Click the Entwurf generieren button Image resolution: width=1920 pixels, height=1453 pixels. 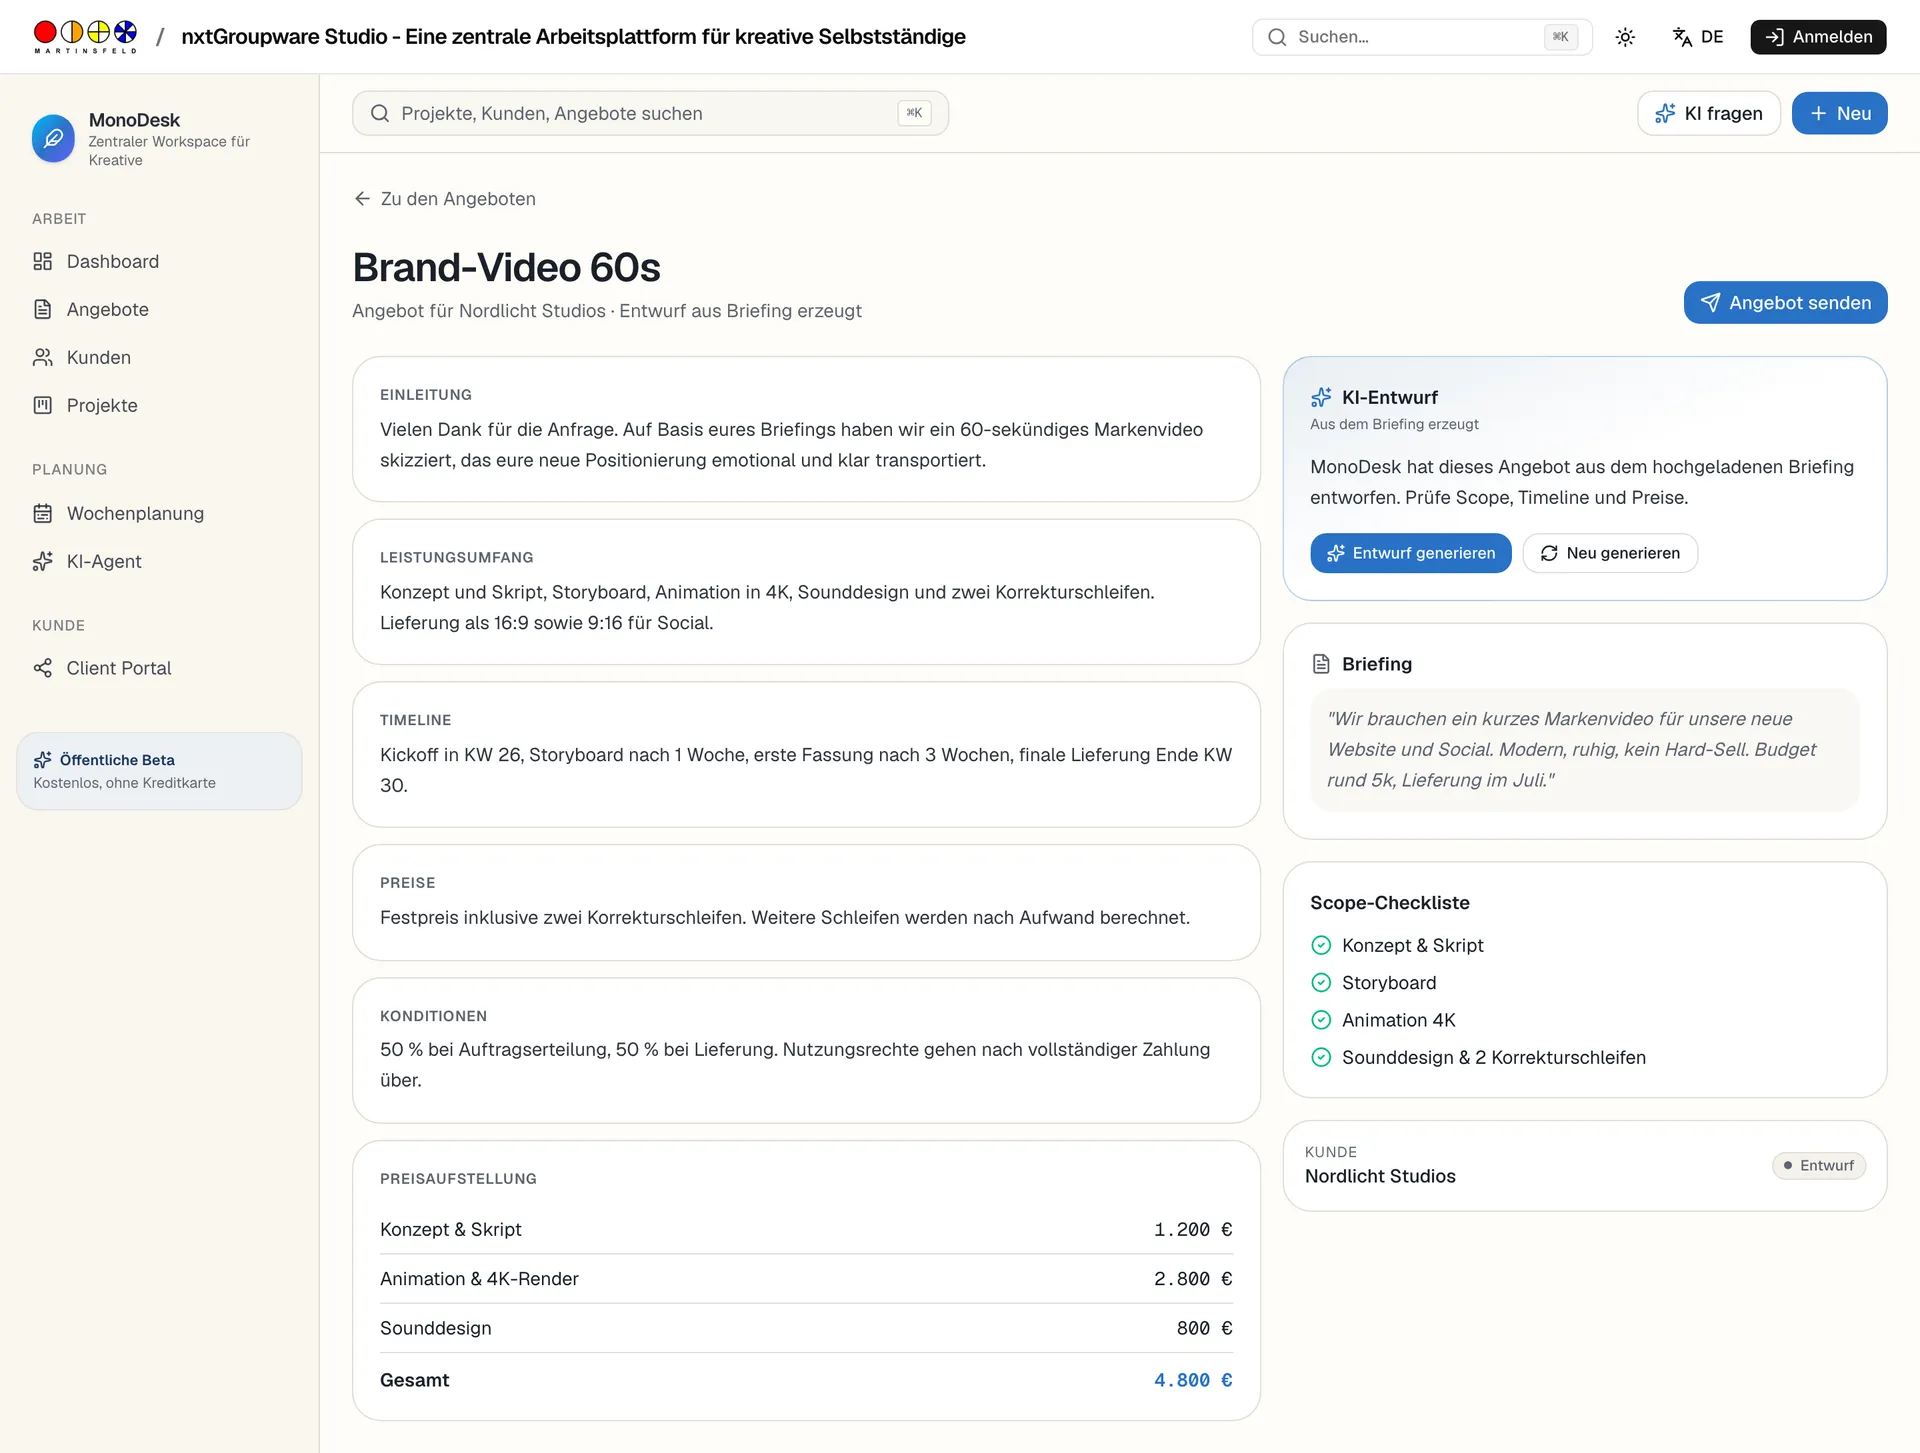point(1410,553)
